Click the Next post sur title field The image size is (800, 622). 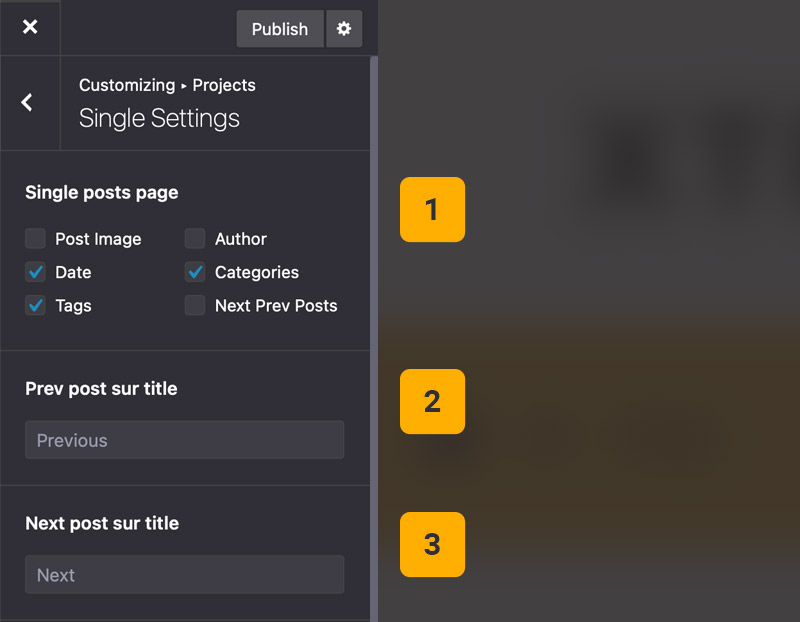click(x=184, y=575)
